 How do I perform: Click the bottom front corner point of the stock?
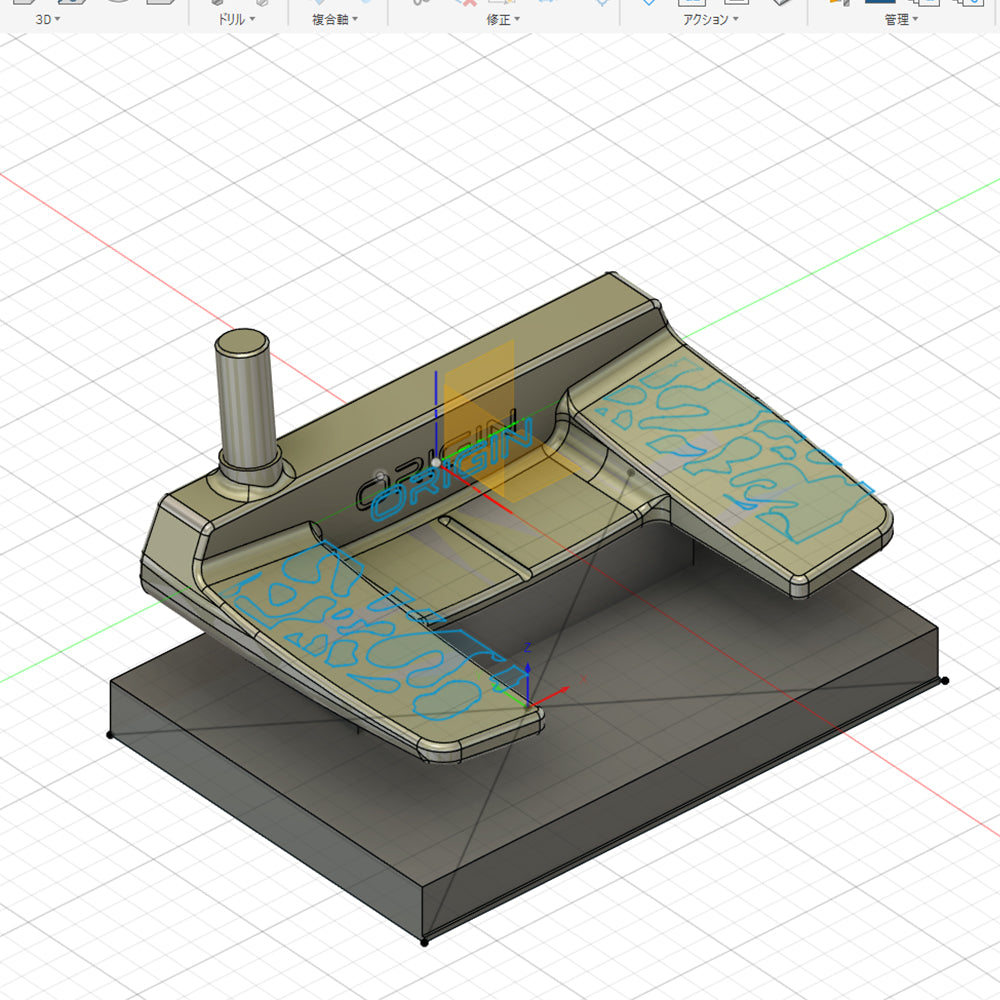click(x=424, y=943)
